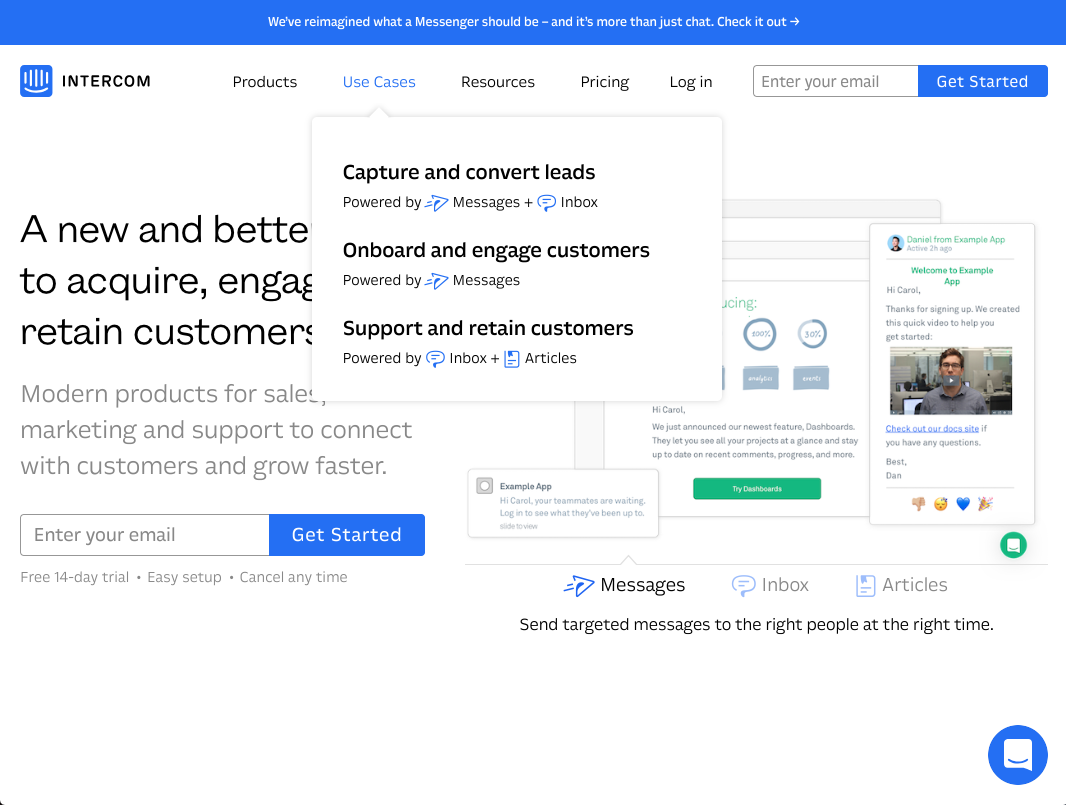Click the Messages paper-plane icon in product tabs
Viewport: 1066px width, 805px height.
(x=579, y=585)
